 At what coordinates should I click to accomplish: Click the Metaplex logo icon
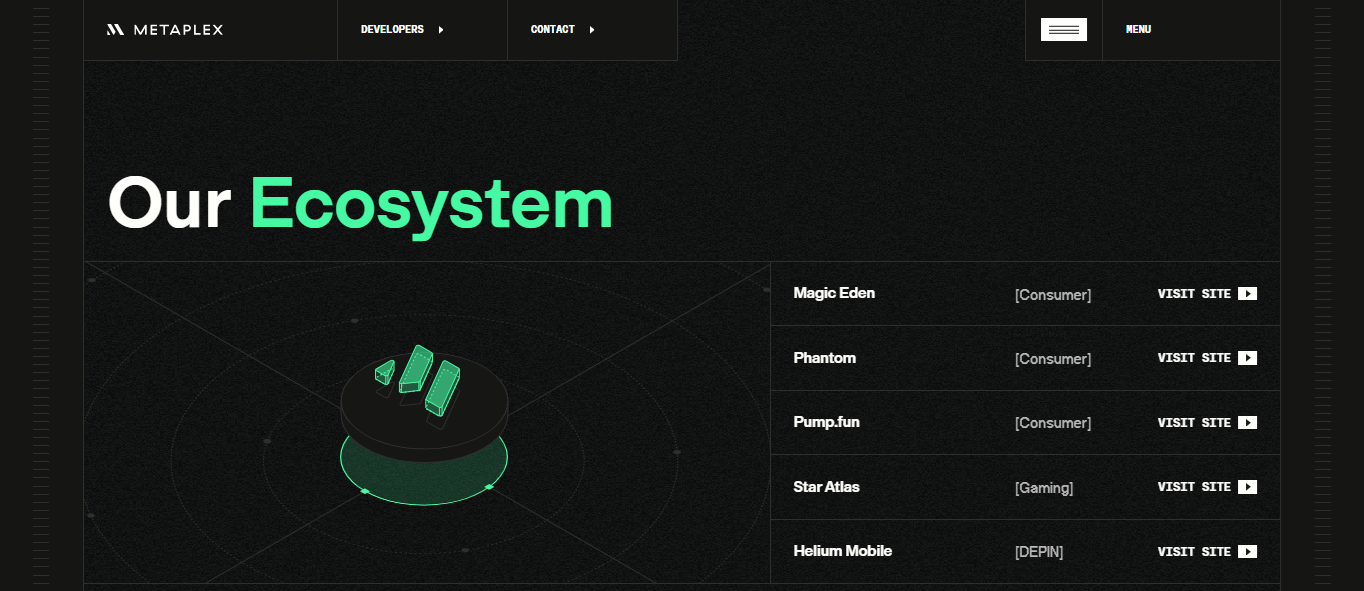pyautogui.click(x=115, y=30)
